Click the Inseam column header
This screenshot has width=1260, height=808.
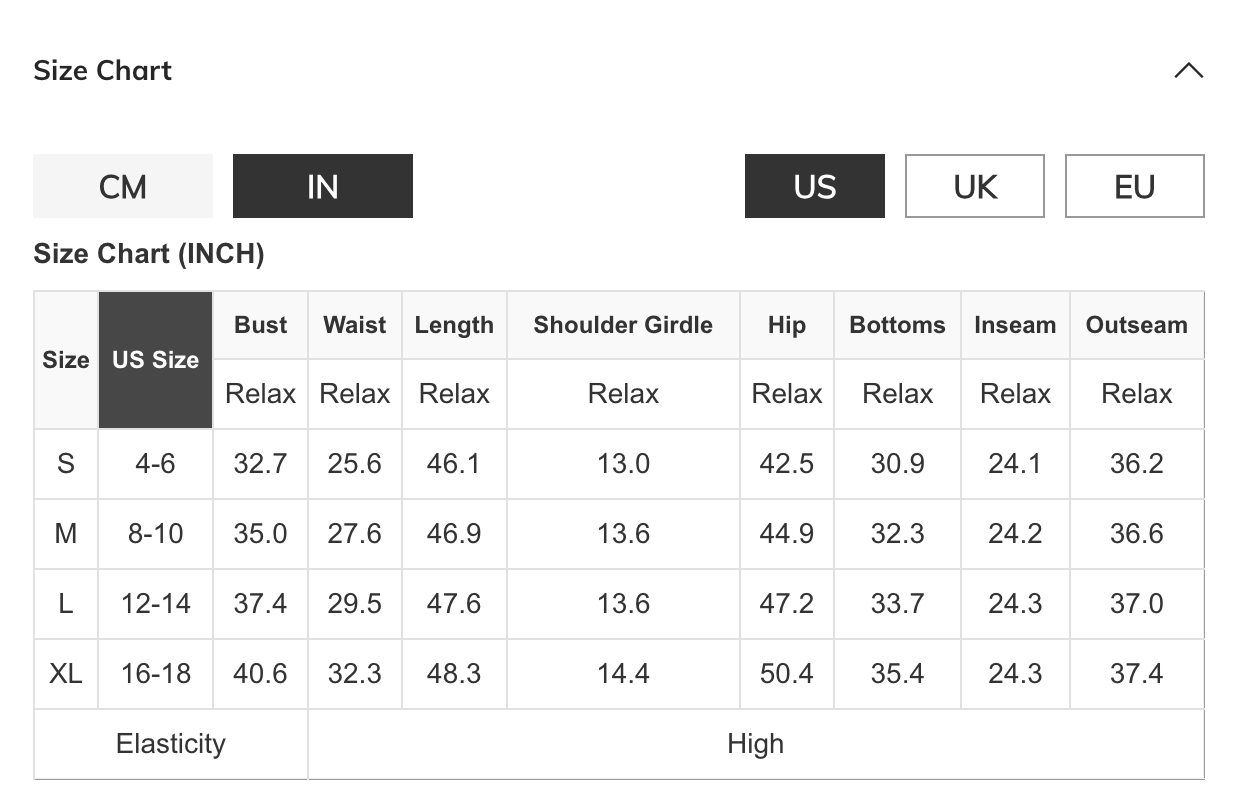pos(1015,325)
